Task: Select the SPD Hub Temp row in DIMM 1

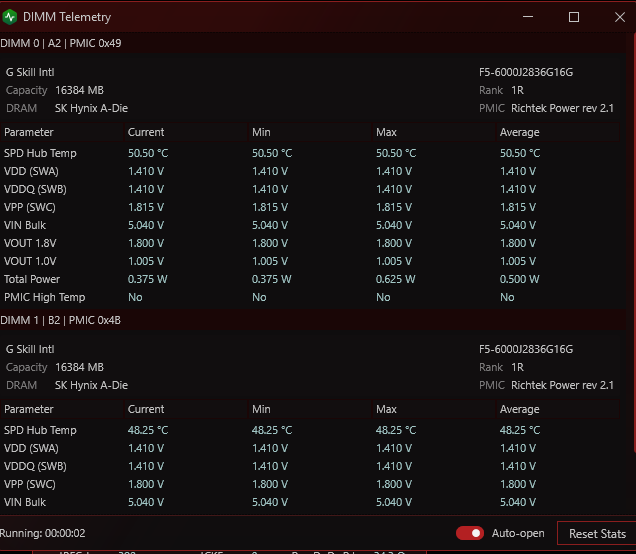Action: coord(310,430)
